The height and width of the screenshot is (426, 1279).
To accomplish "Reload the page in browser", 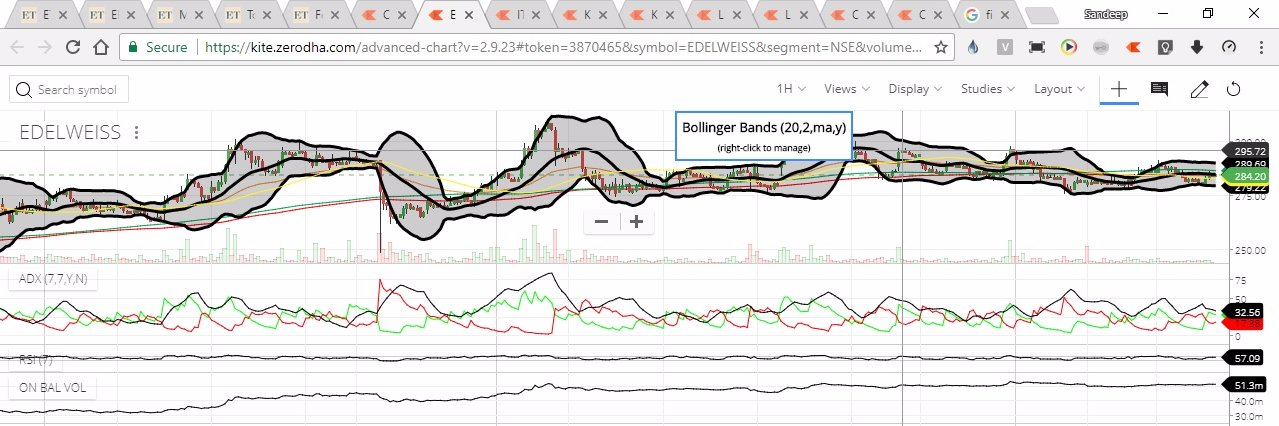I will point(73,47).
